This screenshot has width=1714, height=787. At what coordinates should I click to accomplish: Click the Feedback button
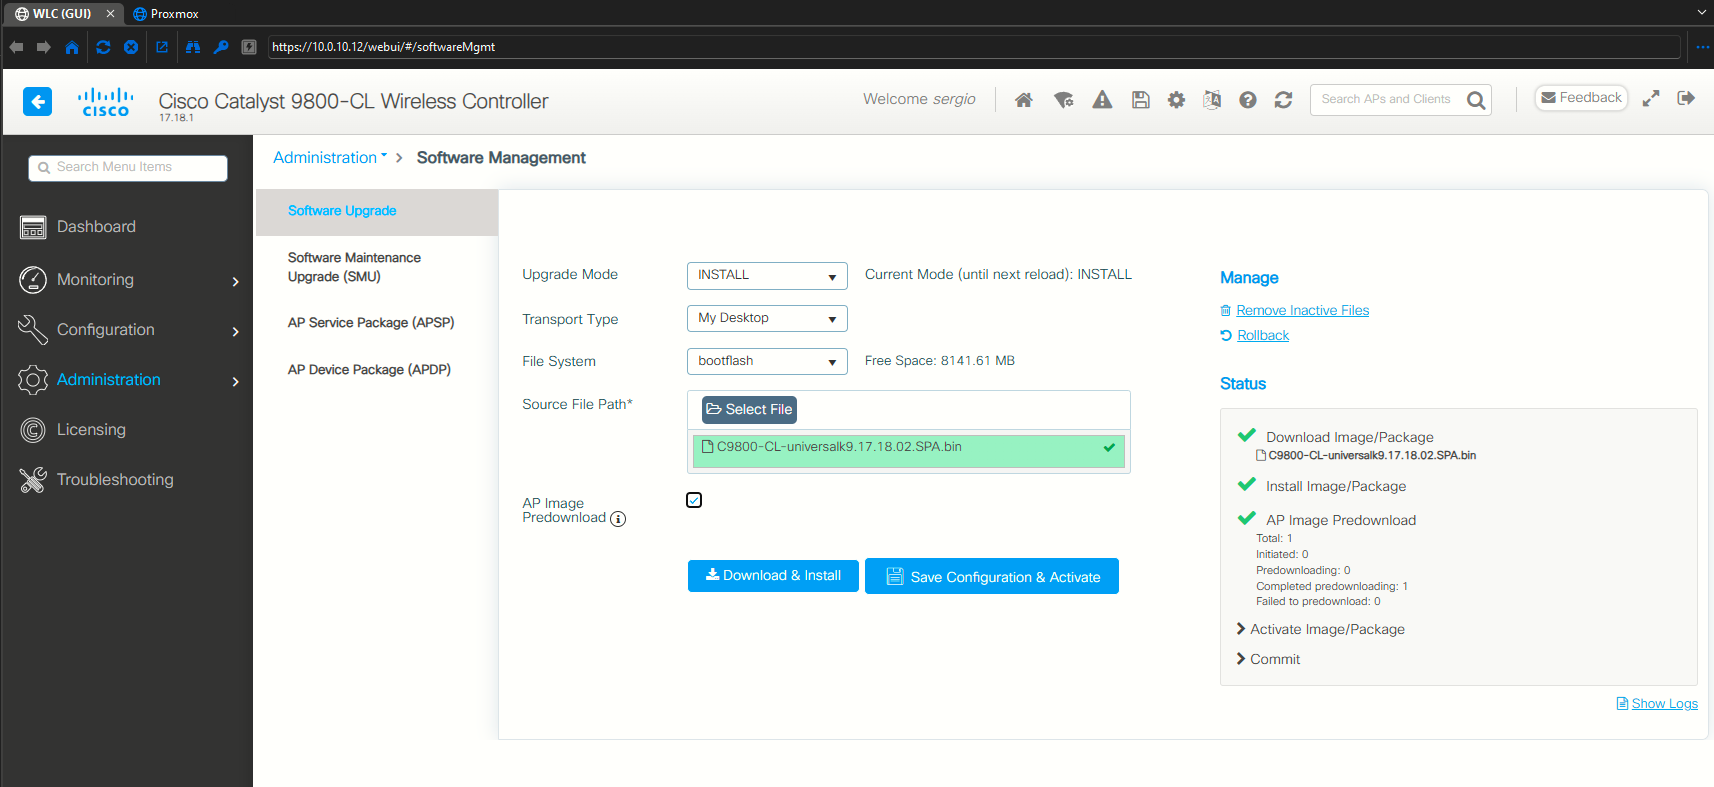click(1581, 98)
